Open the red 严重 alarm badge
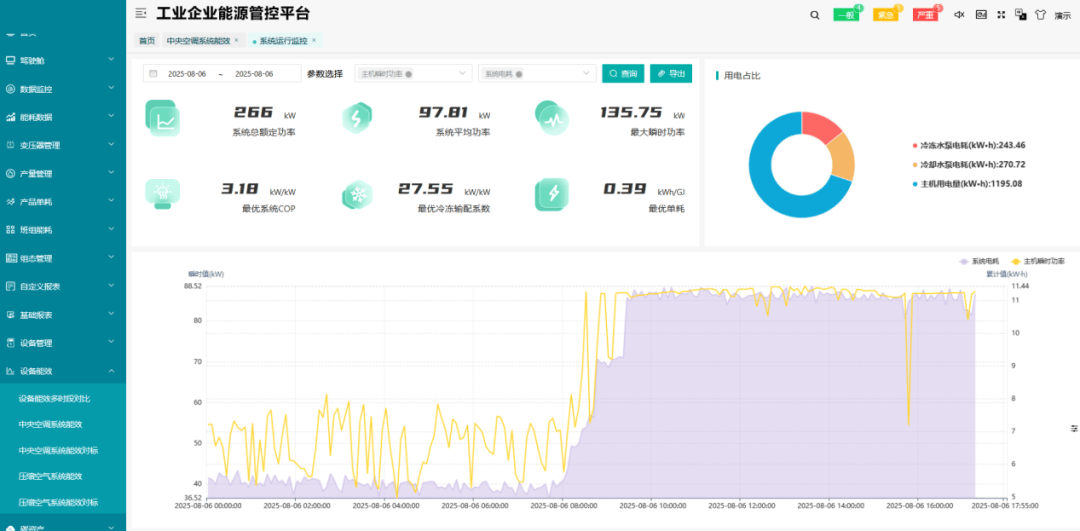 [x=925, y=15]
